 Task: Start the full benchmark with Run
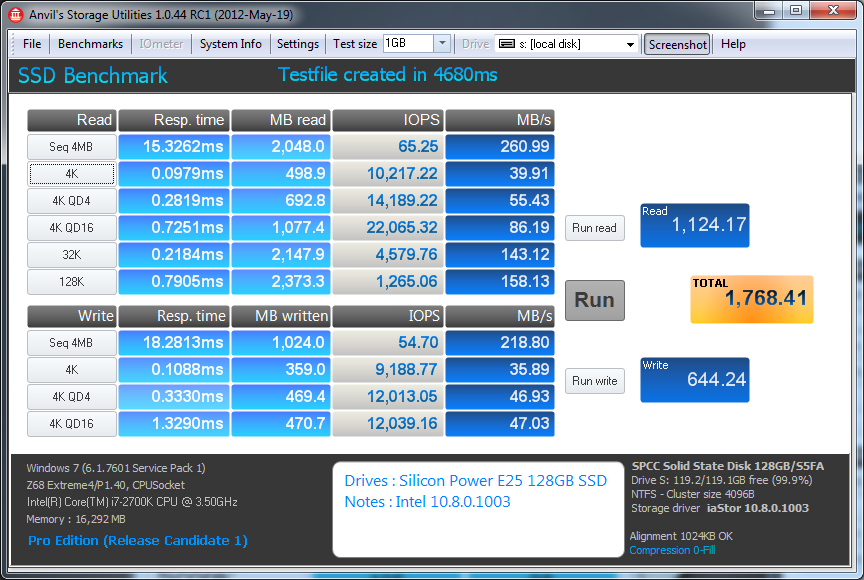pos(595,300)
